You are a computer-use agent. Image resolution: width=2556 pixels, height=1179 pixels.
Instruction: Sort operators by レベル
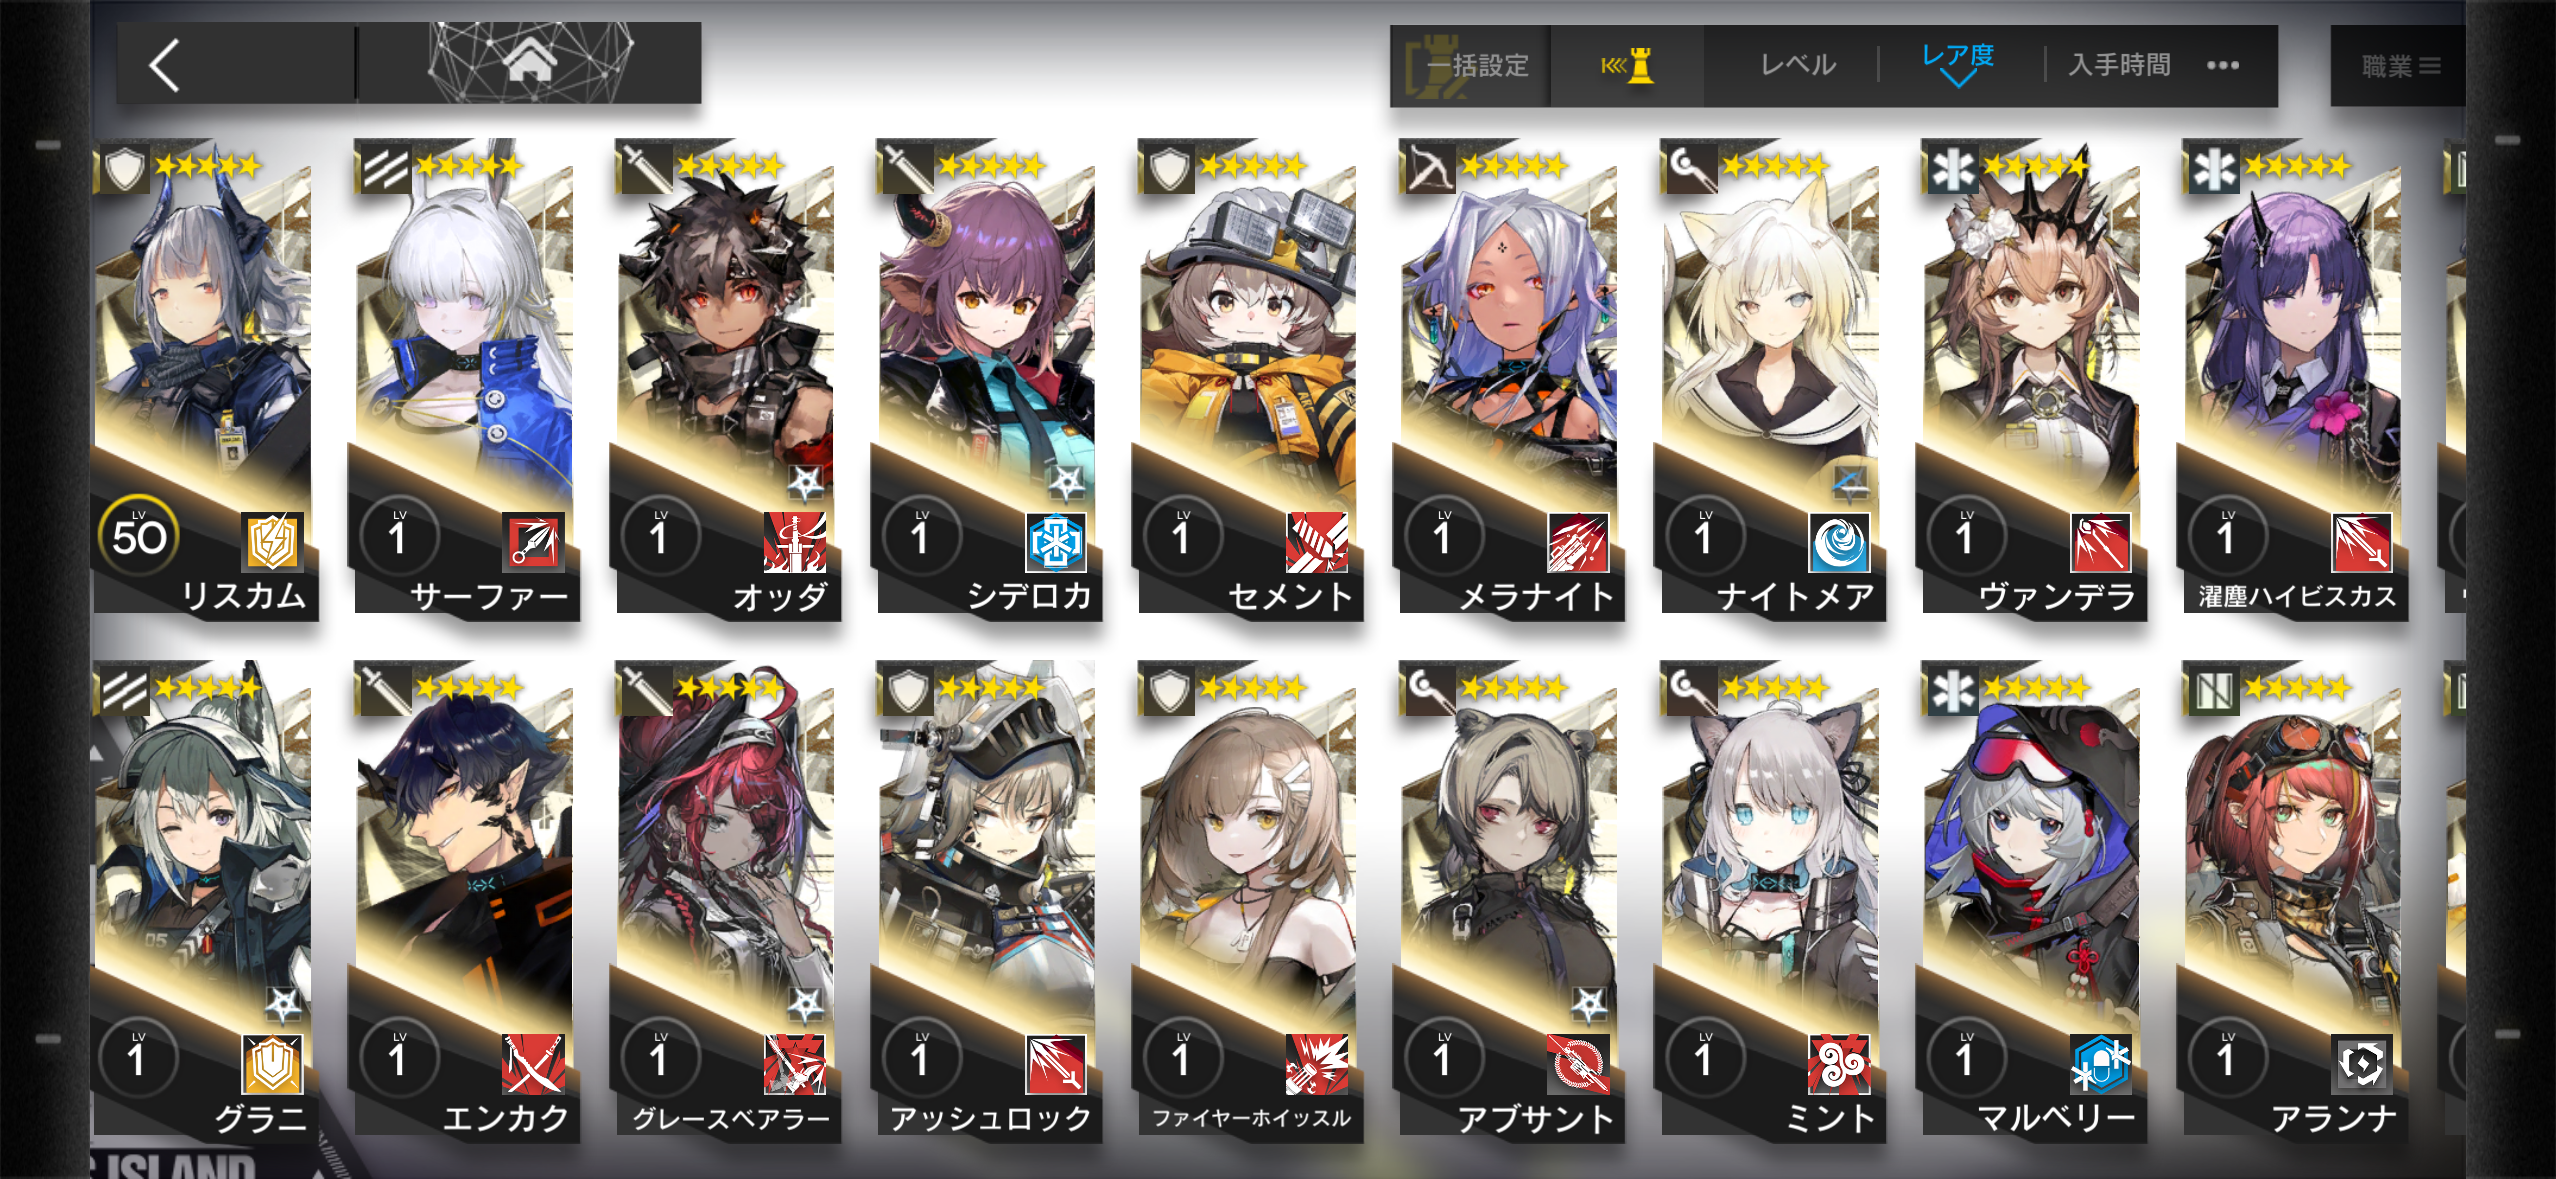pos(1798,65)
